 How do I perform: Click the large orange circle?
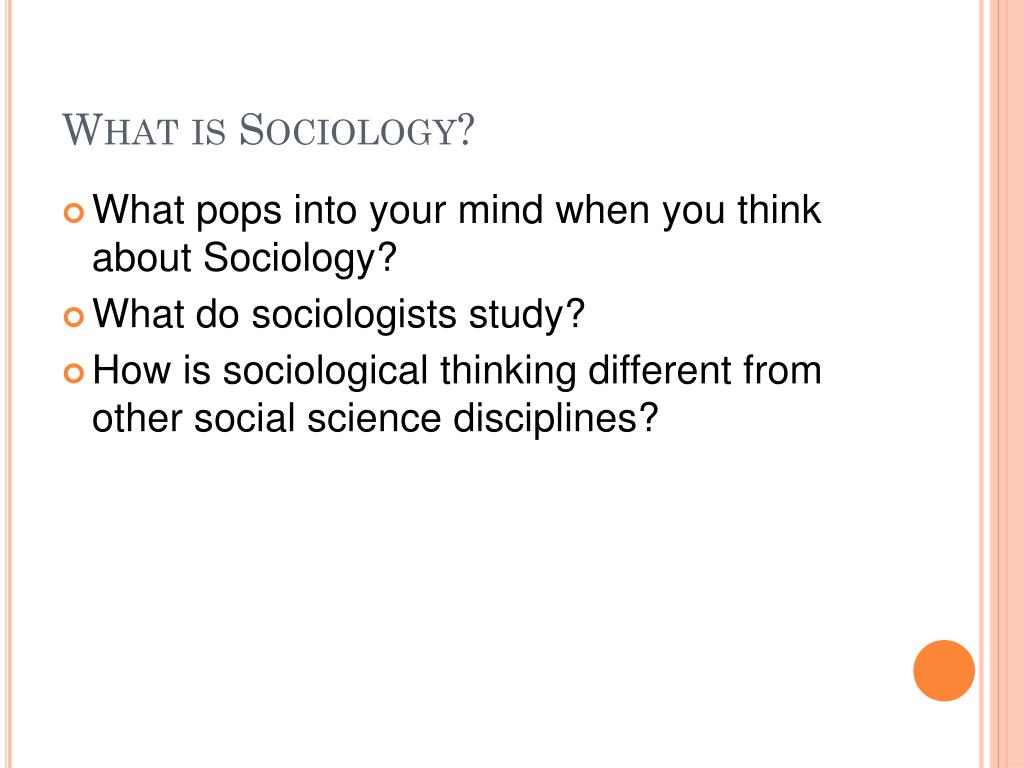pyautogui.click(x=944, y=670)
